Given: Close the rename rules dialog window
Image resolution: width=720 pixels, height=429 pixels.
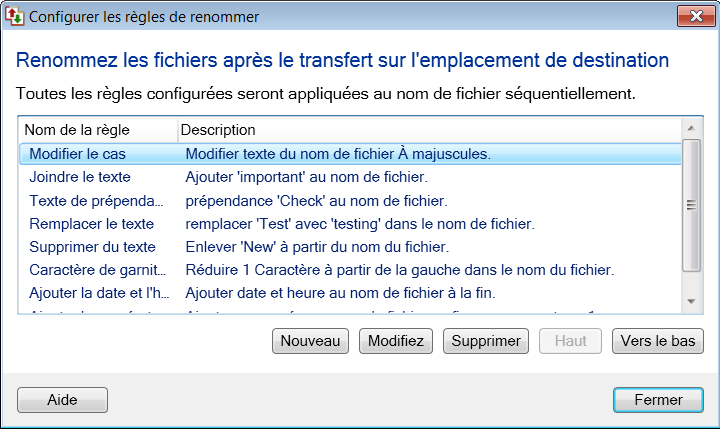Looking at the screenshot, I should (693, 16).
